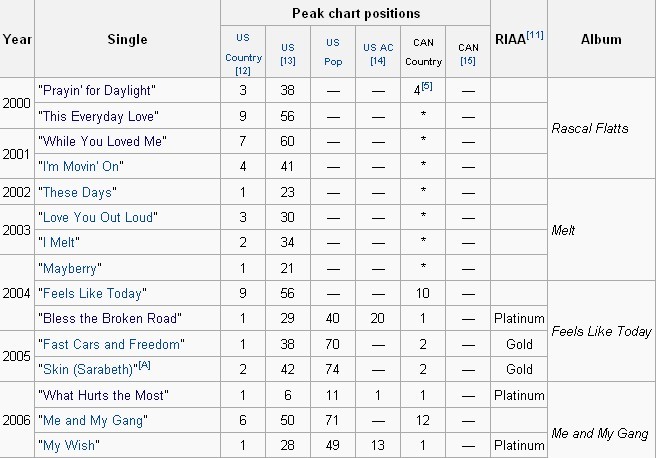656x458 pixels.
Task: Follow the "Love You Out Loud" link
Action: coord(98,217)
